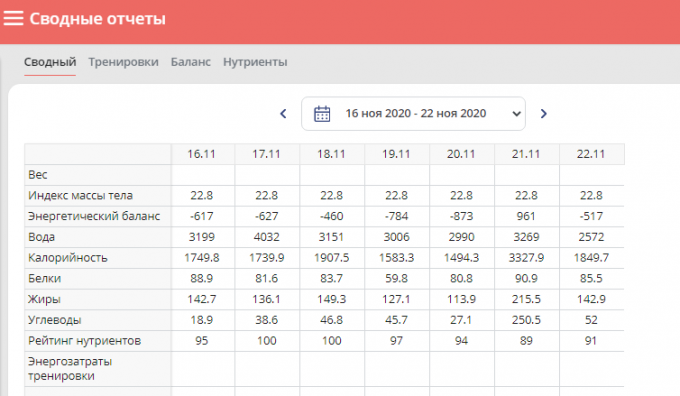Click energy balance value -873

click(461, 216)
